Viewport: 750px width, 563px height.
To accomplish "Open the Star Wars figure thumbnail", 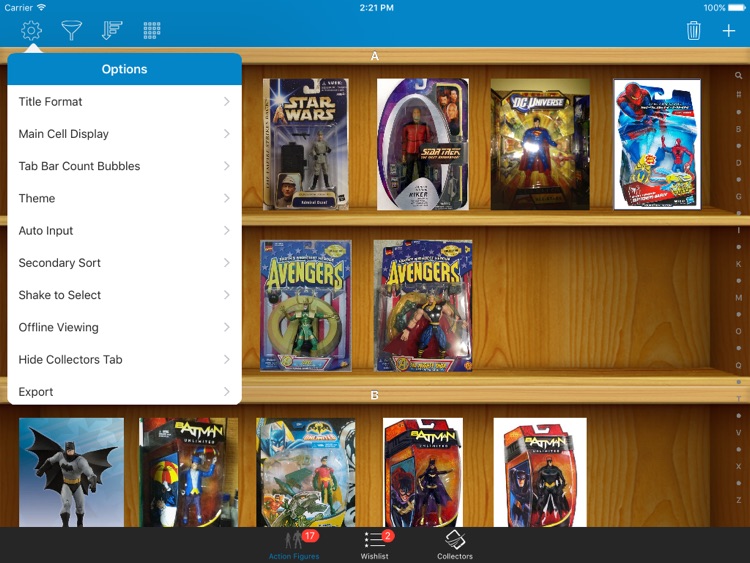I will click(x=306, y=144).
